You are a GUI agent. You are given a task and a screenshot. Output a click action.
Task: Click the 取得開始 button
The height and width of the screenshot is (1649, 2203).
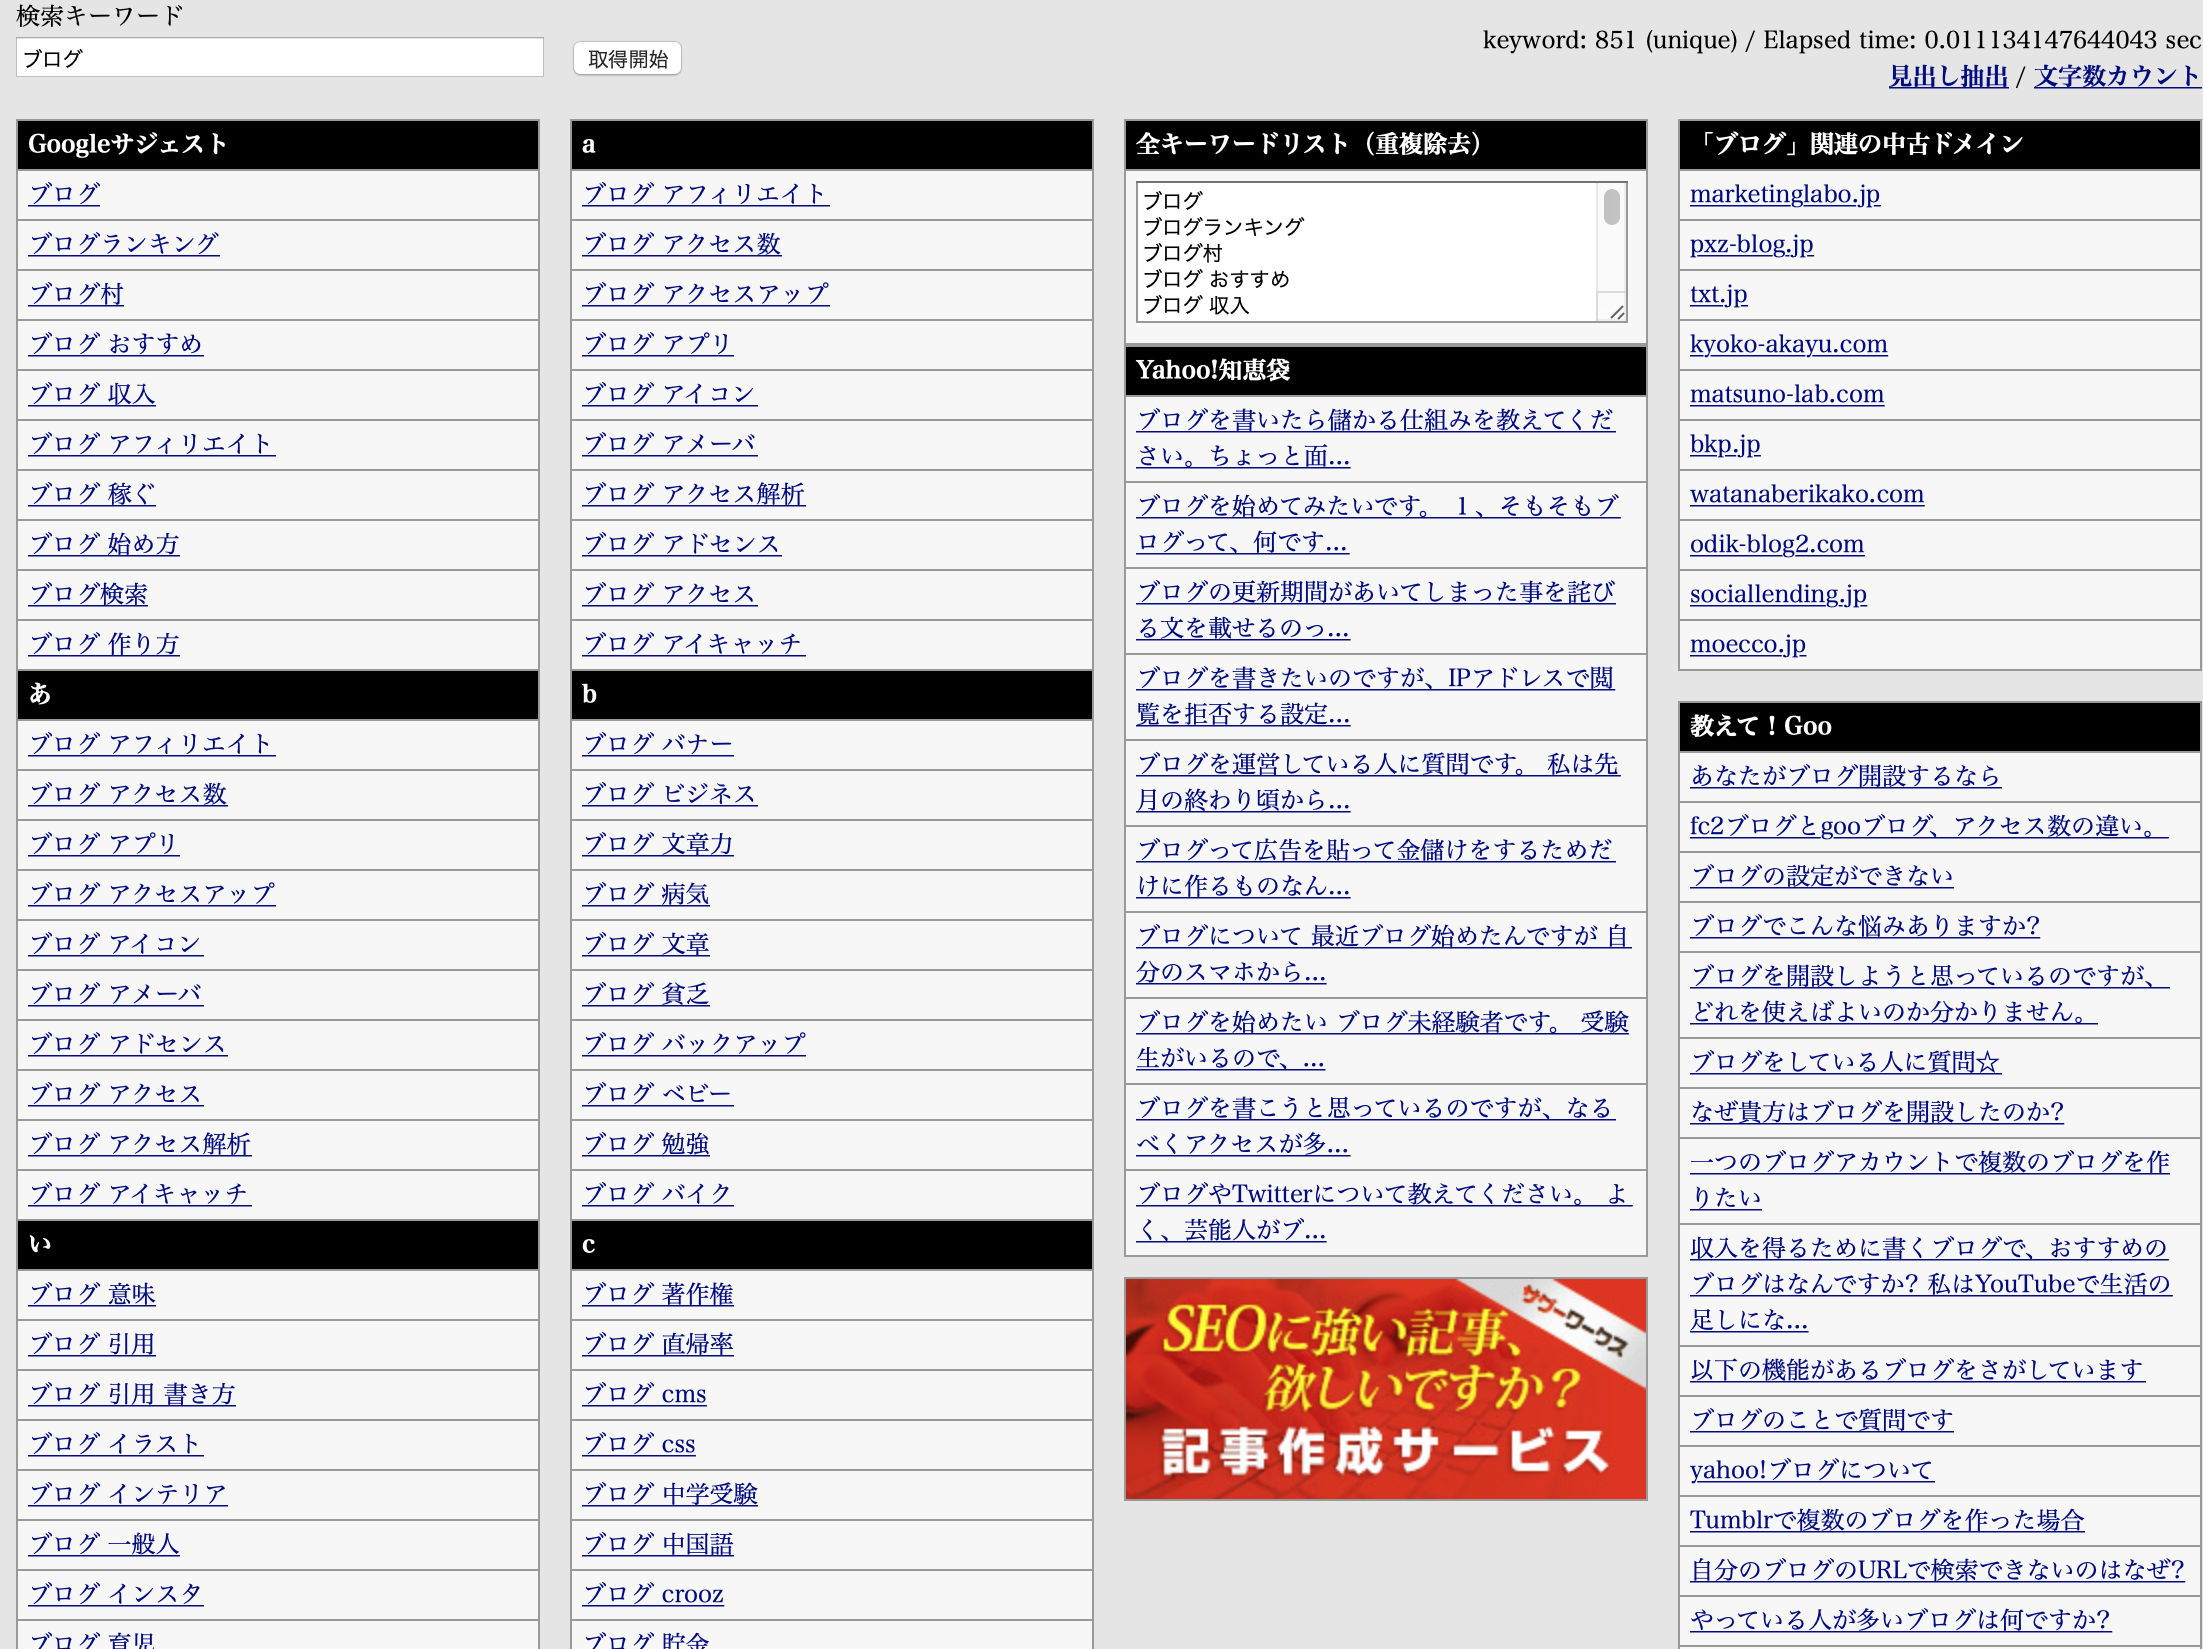(x=627, y=59)
